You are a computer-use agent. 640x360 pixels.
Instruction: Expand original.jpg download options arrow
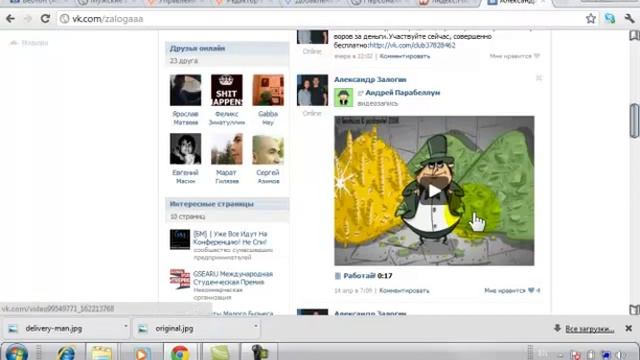click(256, 326)
